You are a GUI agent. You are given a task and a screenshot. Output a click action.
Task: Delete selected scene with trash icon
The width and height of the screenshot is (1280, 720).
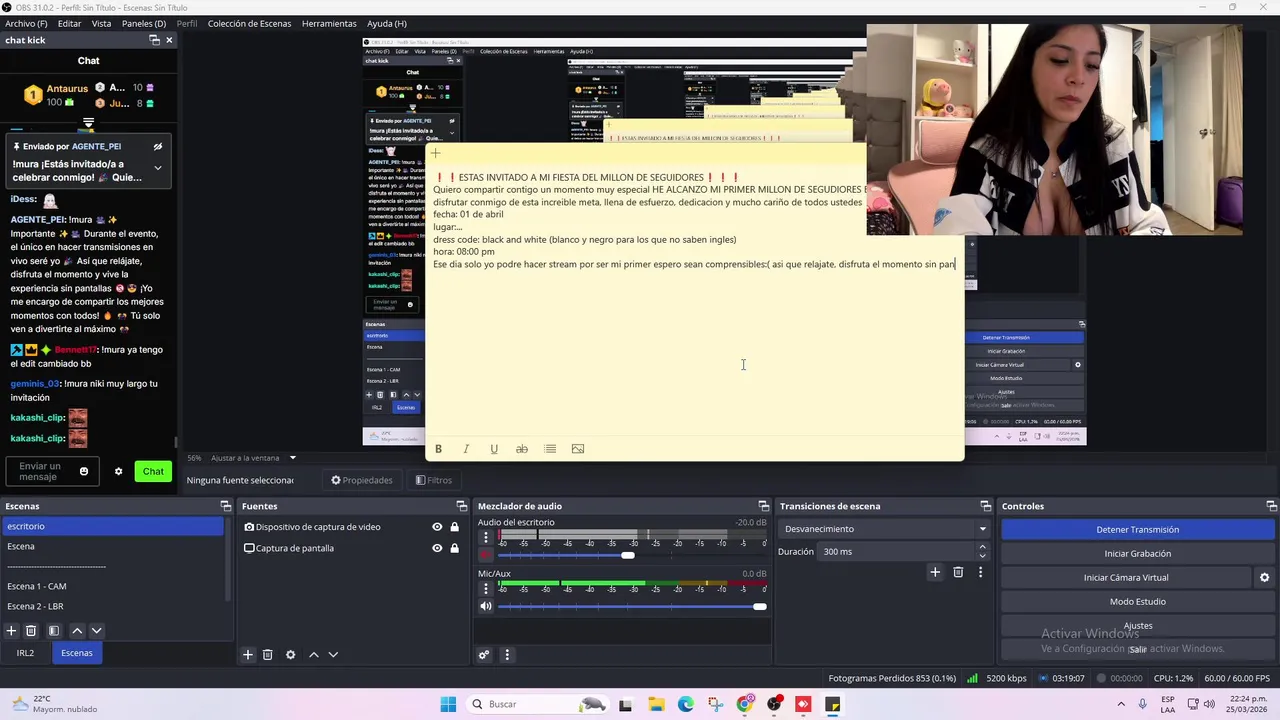click(x=31, y=631)
